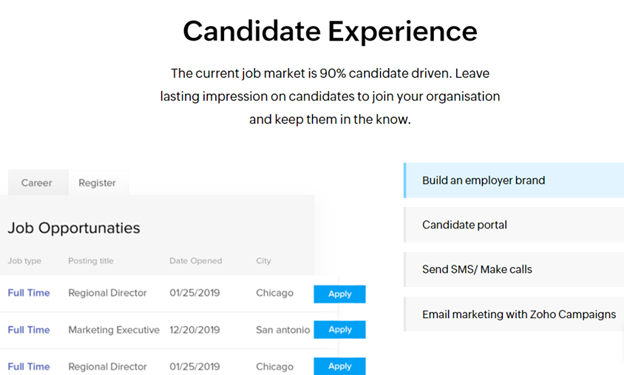Open the Career tab

click(38, 183)
